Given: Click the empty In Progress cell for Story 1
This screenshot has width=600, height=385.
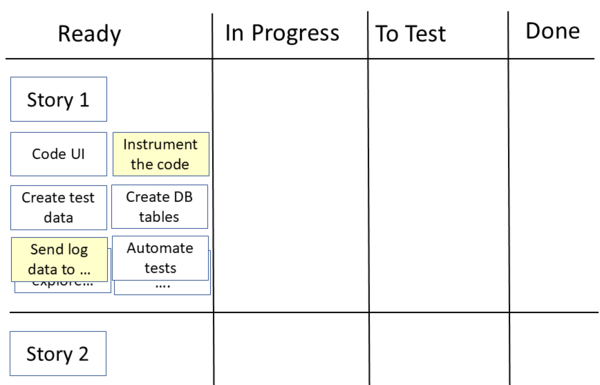Looking at the screenshot, I should (x=290, y=186).
